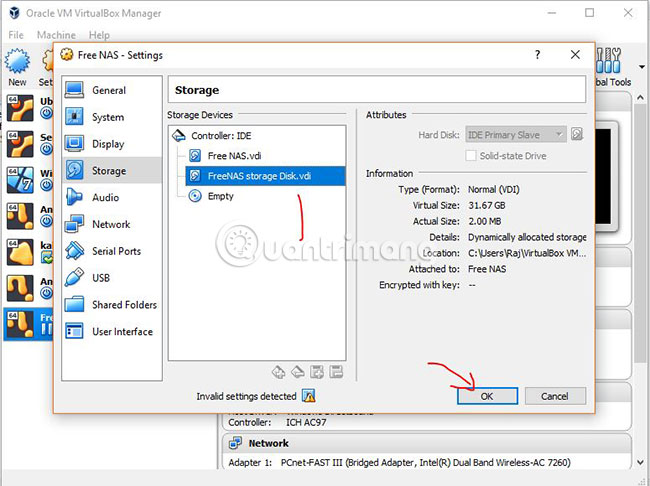The image size is (650, 486).
Task: Go to Network settings category
Action: click(x=112, y=224)
